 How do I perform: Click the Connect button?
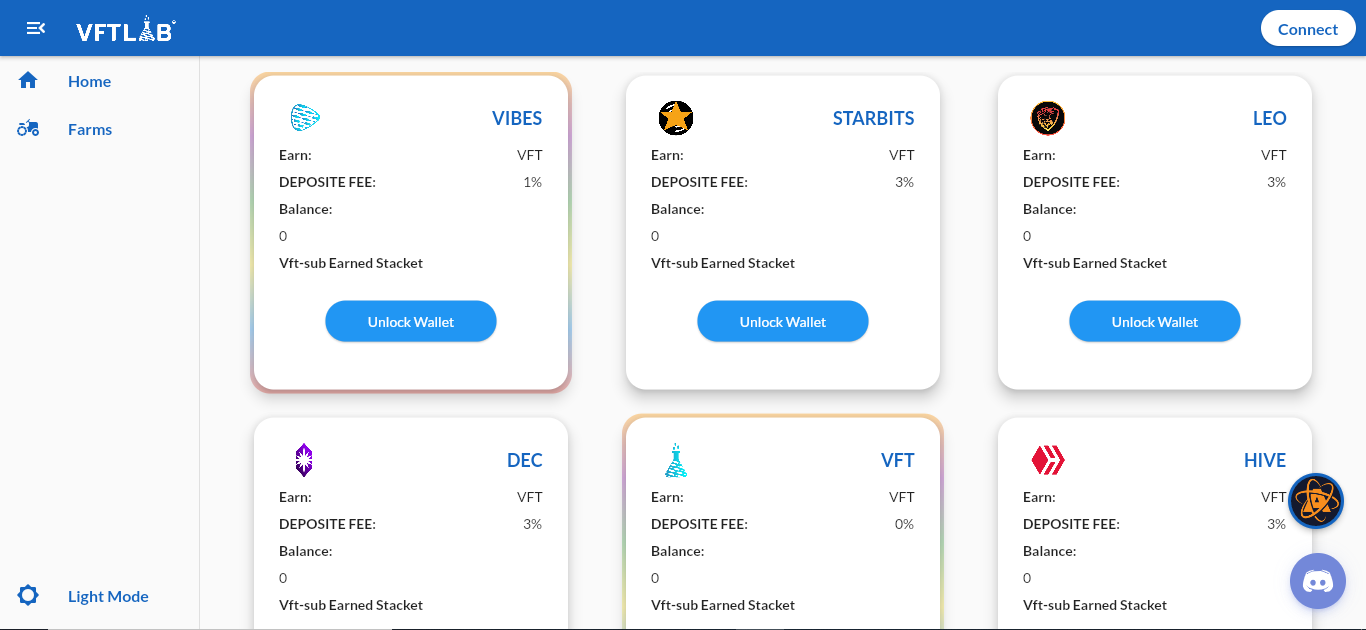tap(1307, 28)
